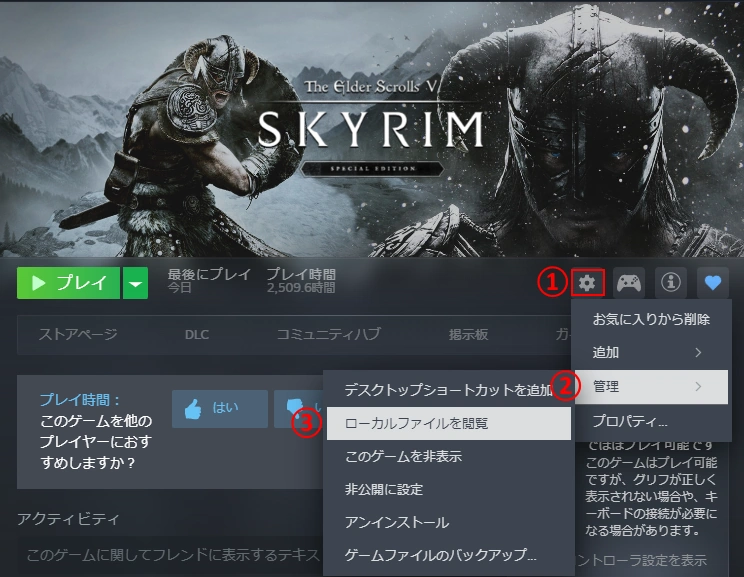Toggle the heart favorite icon
The height and width of the screenshot is (577, 744).
712,283
